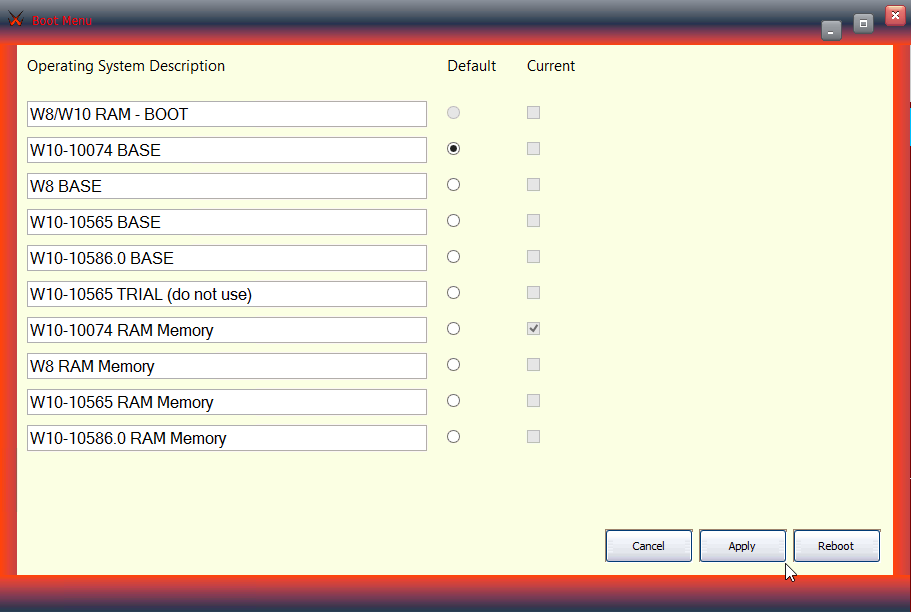Focus the W8 BASE description field
911x612 pixels.
[227, 186]
